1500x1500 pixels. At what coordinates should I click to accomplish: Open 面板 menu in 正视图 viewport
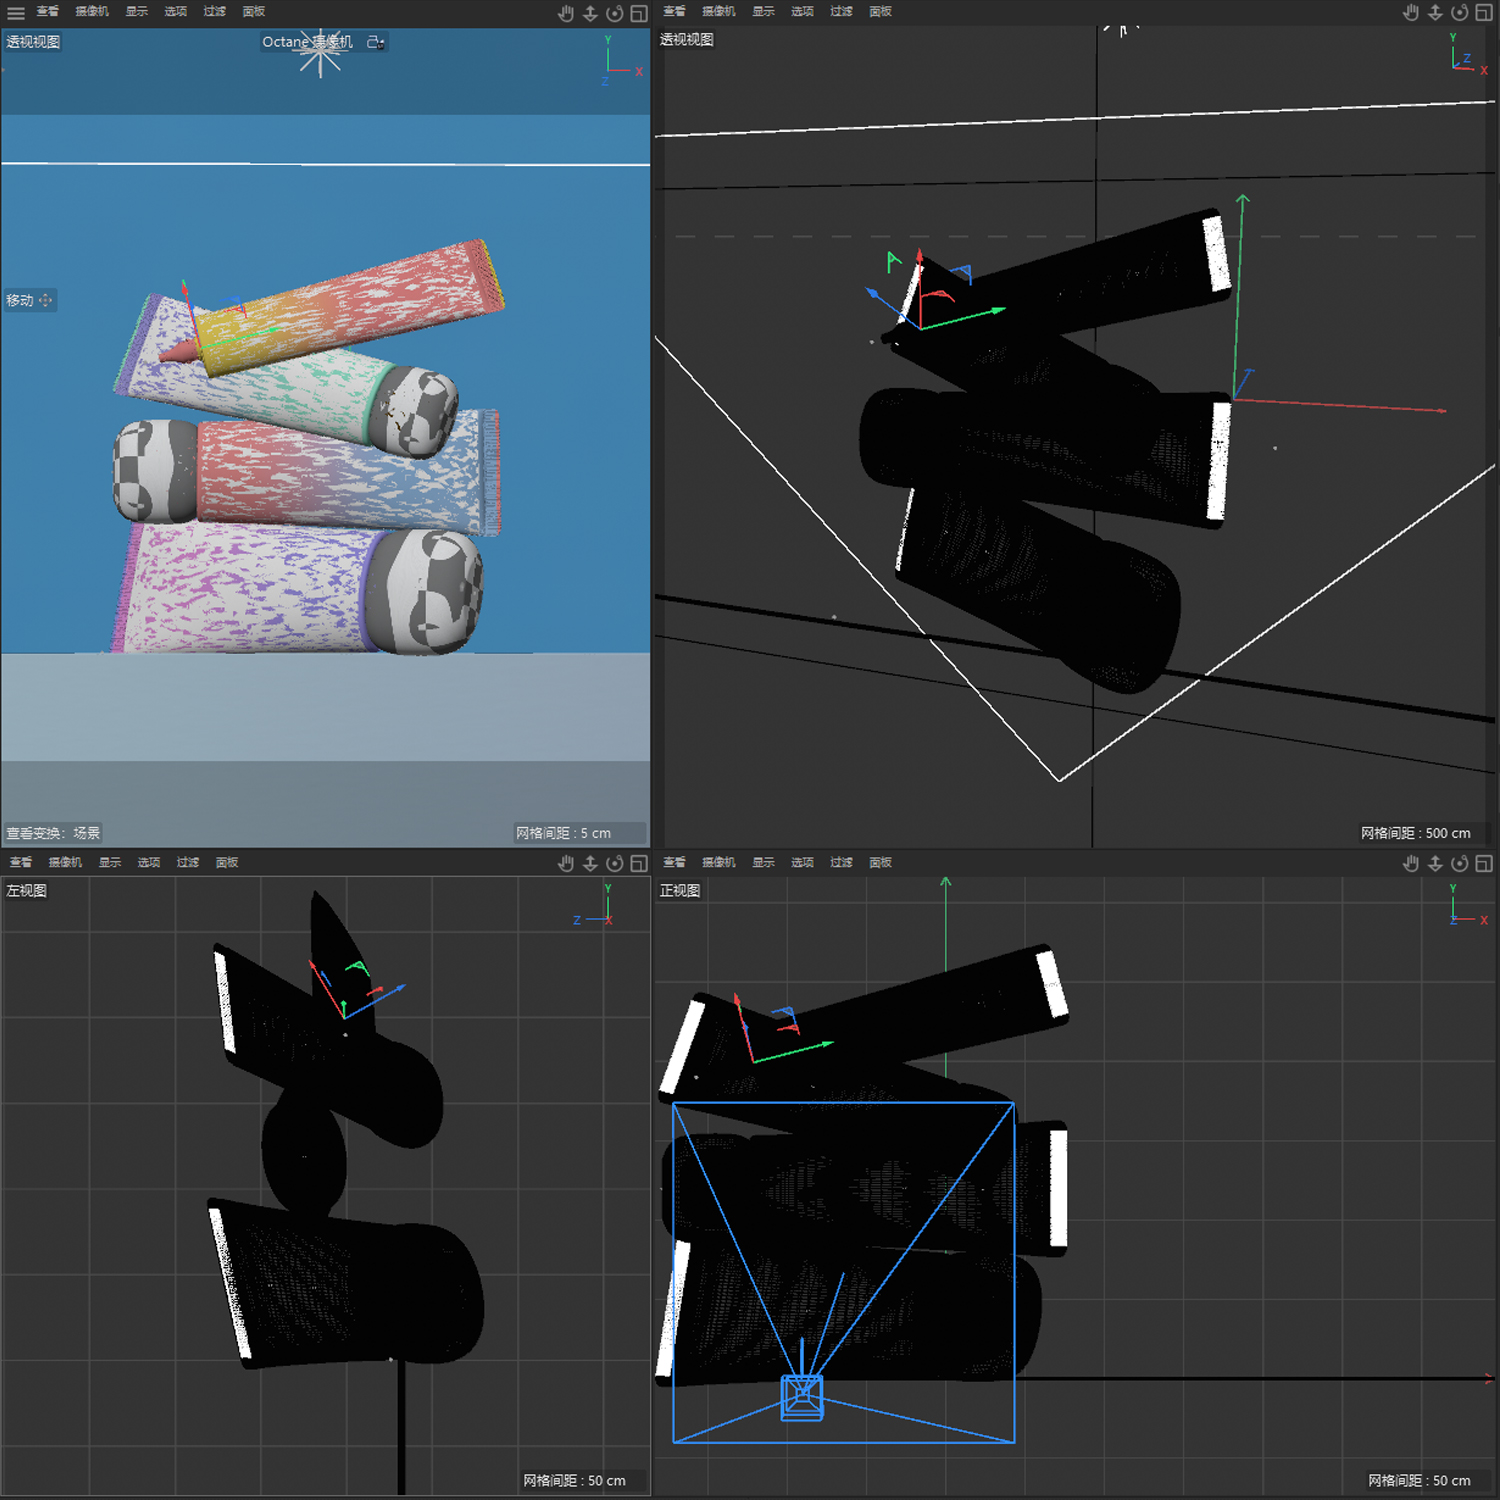tap(881, 863)
